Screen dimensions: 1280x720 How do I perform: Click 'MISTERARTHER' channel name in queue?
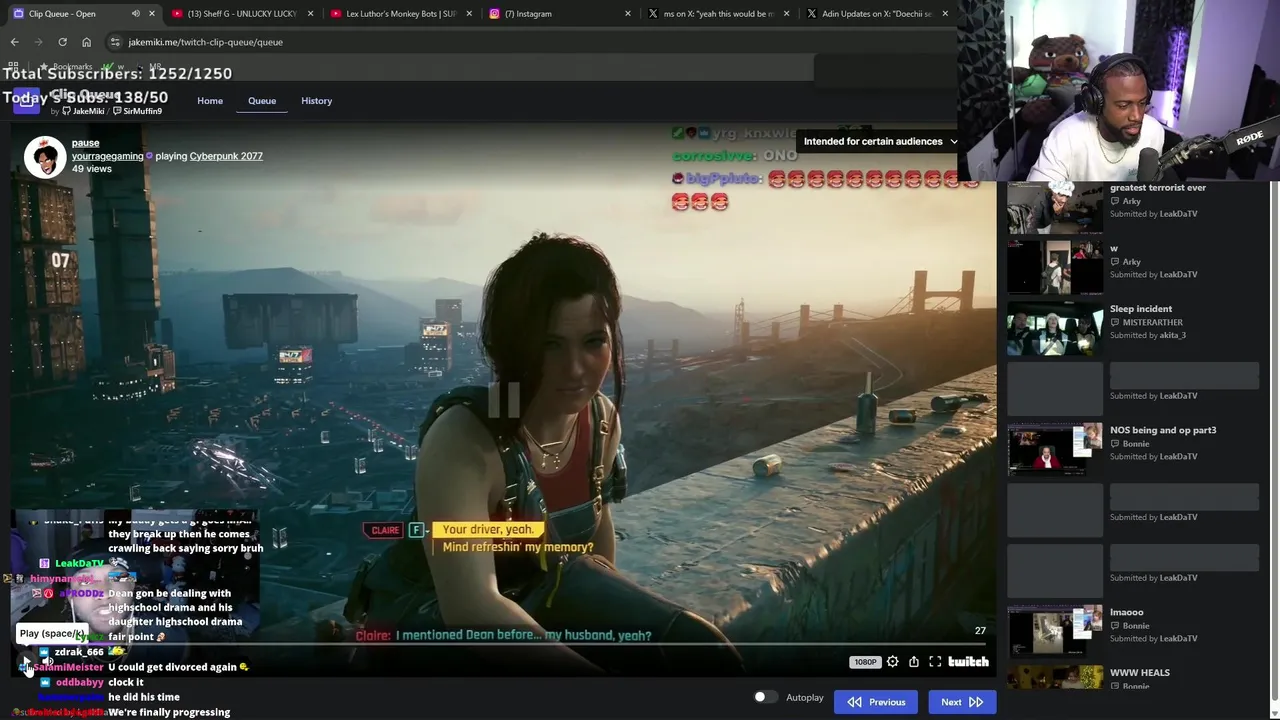(x=1152, y=322)
